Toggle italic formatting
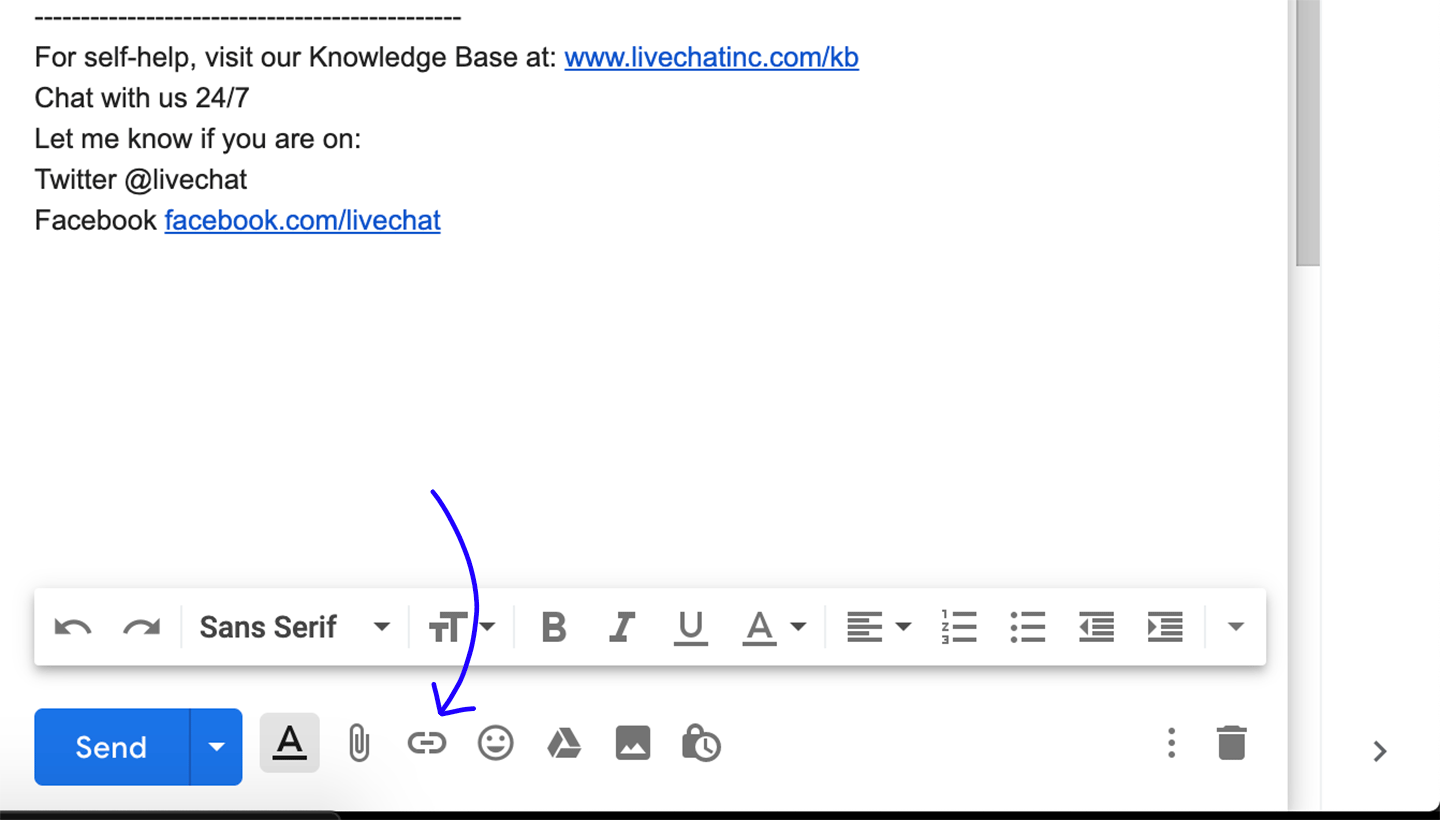Viewport: 1440px width, 820px height. [622, 628]
